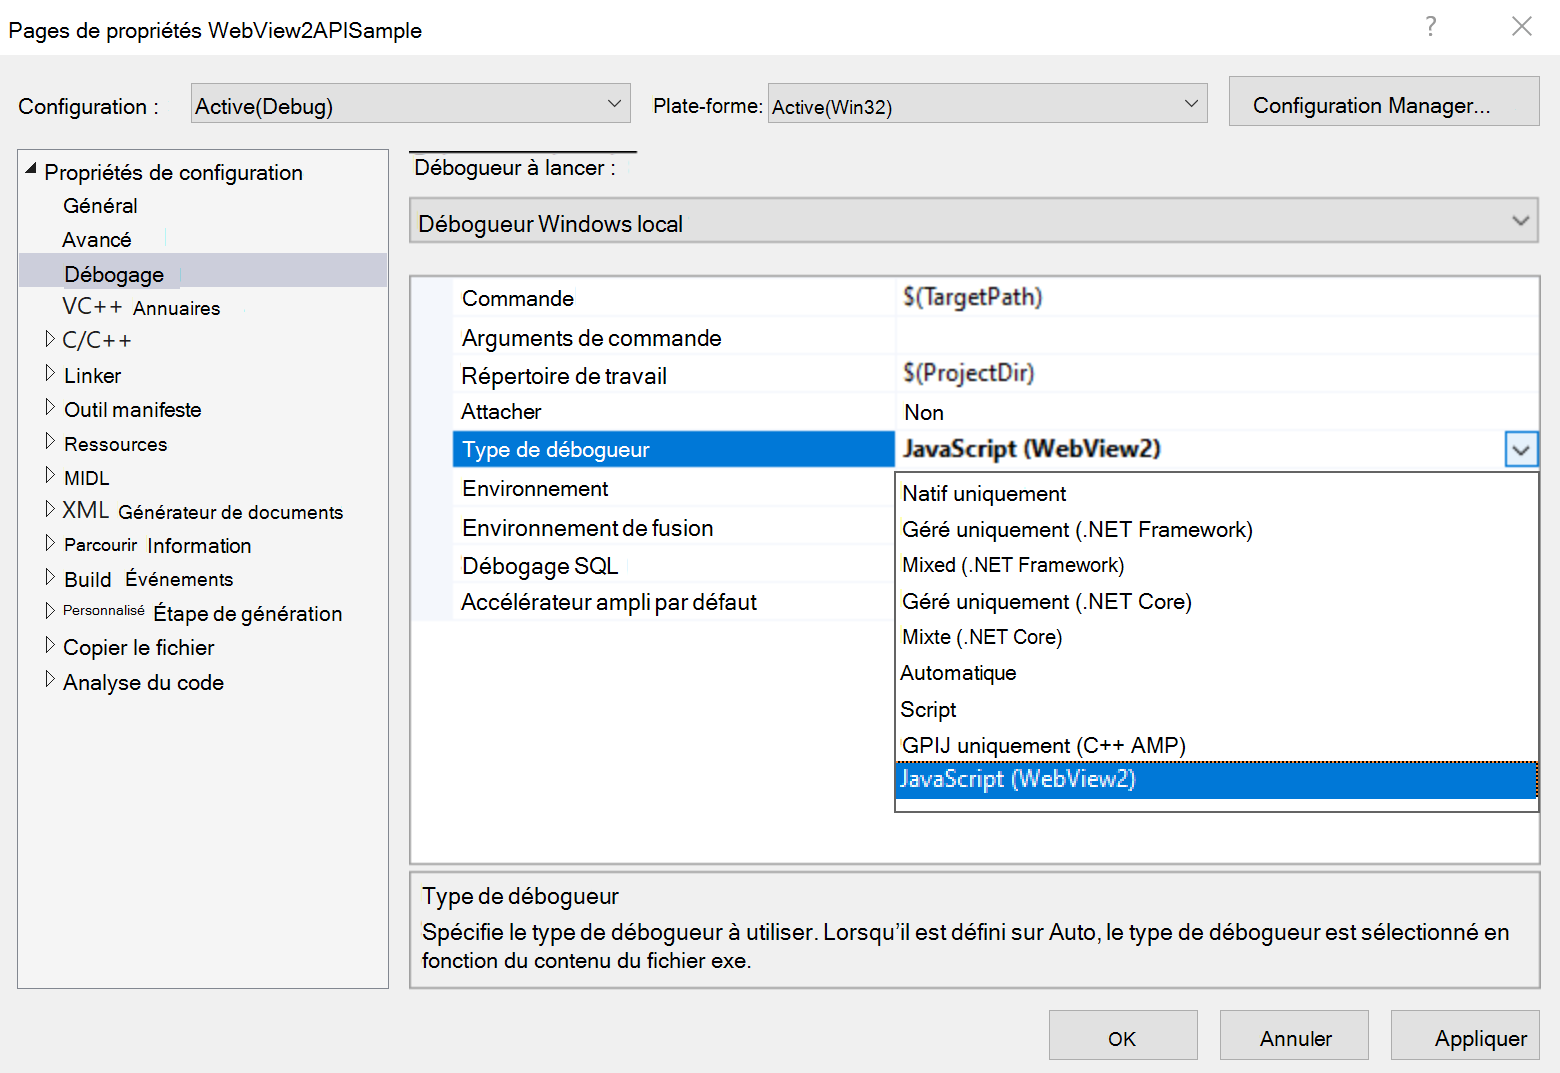Open the Débogueur à lancer dropdown
The image size is (1560, 1073).
[x=1521, y=220]
